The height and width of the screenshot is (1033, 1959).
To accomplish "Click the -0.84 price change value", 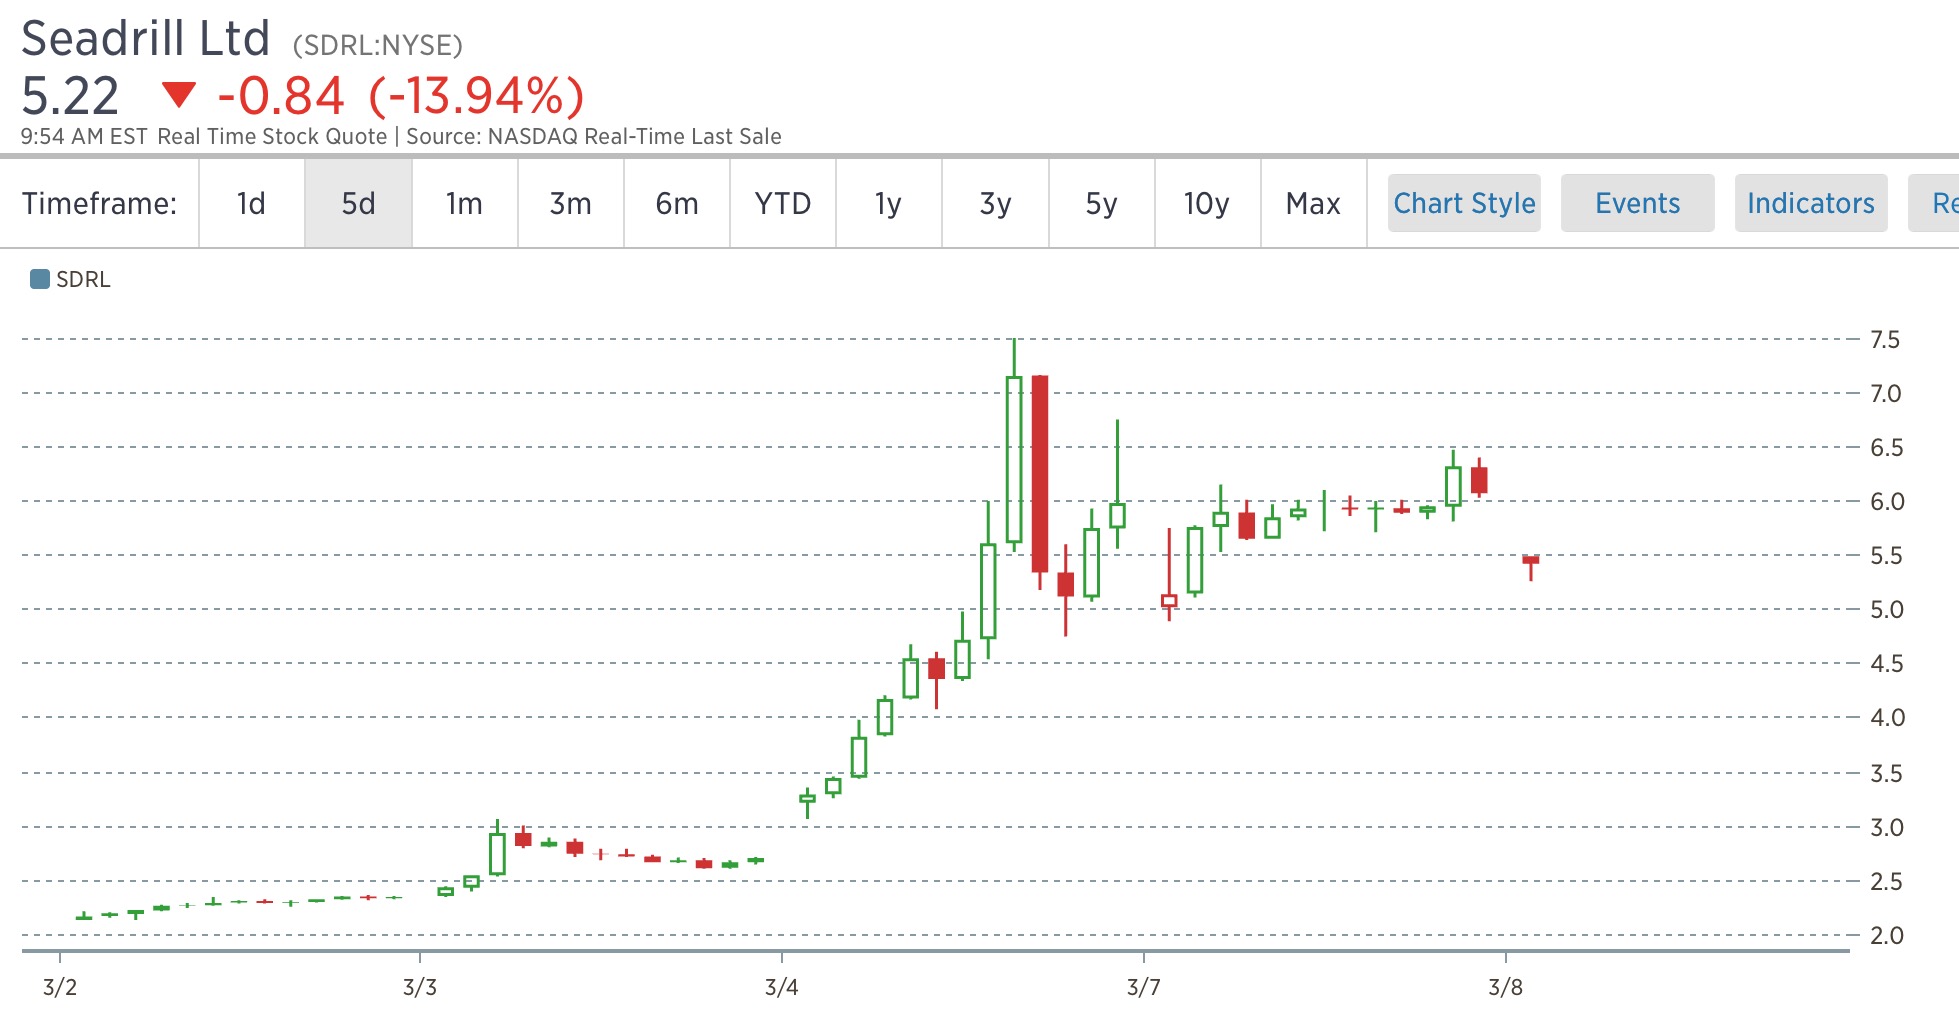I will coord(281,96).
